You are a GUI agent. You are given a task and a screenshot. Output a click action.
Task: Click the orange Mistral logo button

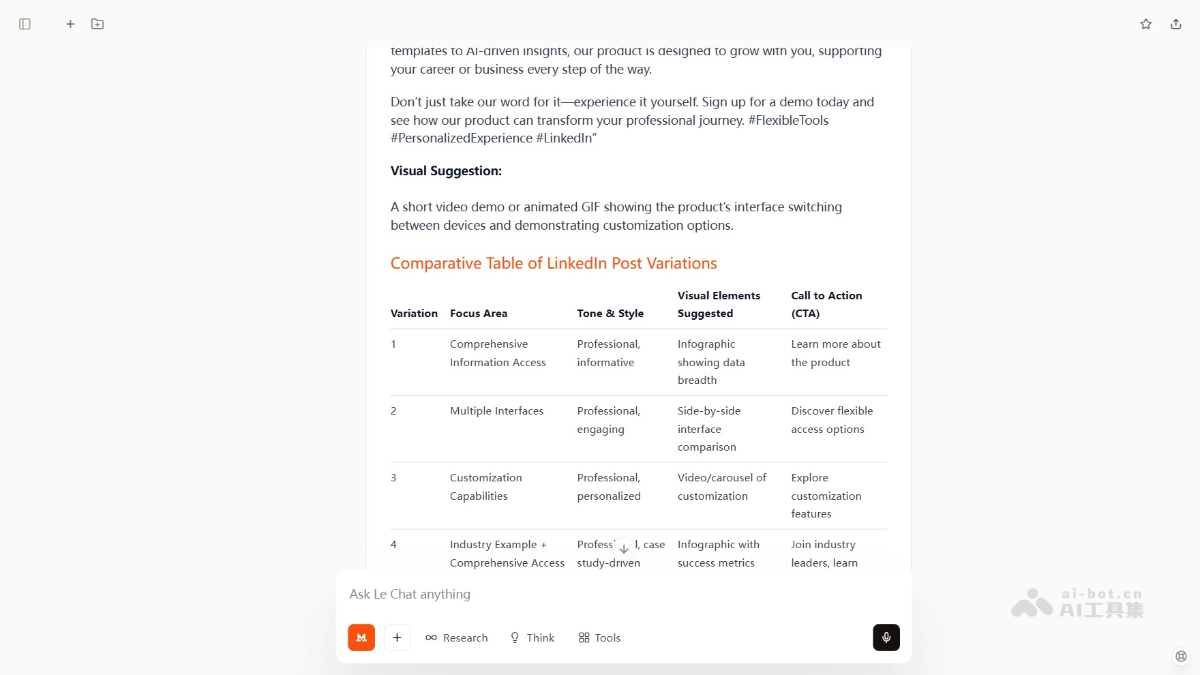[x=361, y=637]
